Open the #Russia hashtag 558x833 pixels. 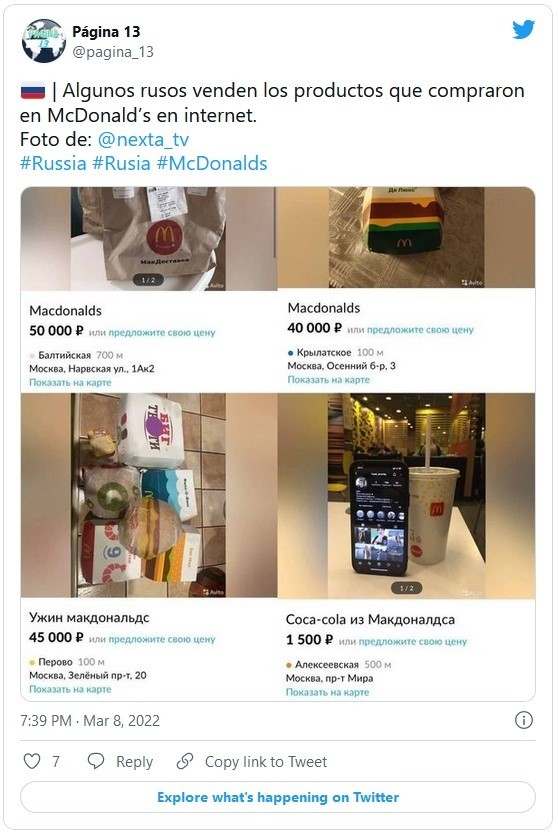click(53, 163)
